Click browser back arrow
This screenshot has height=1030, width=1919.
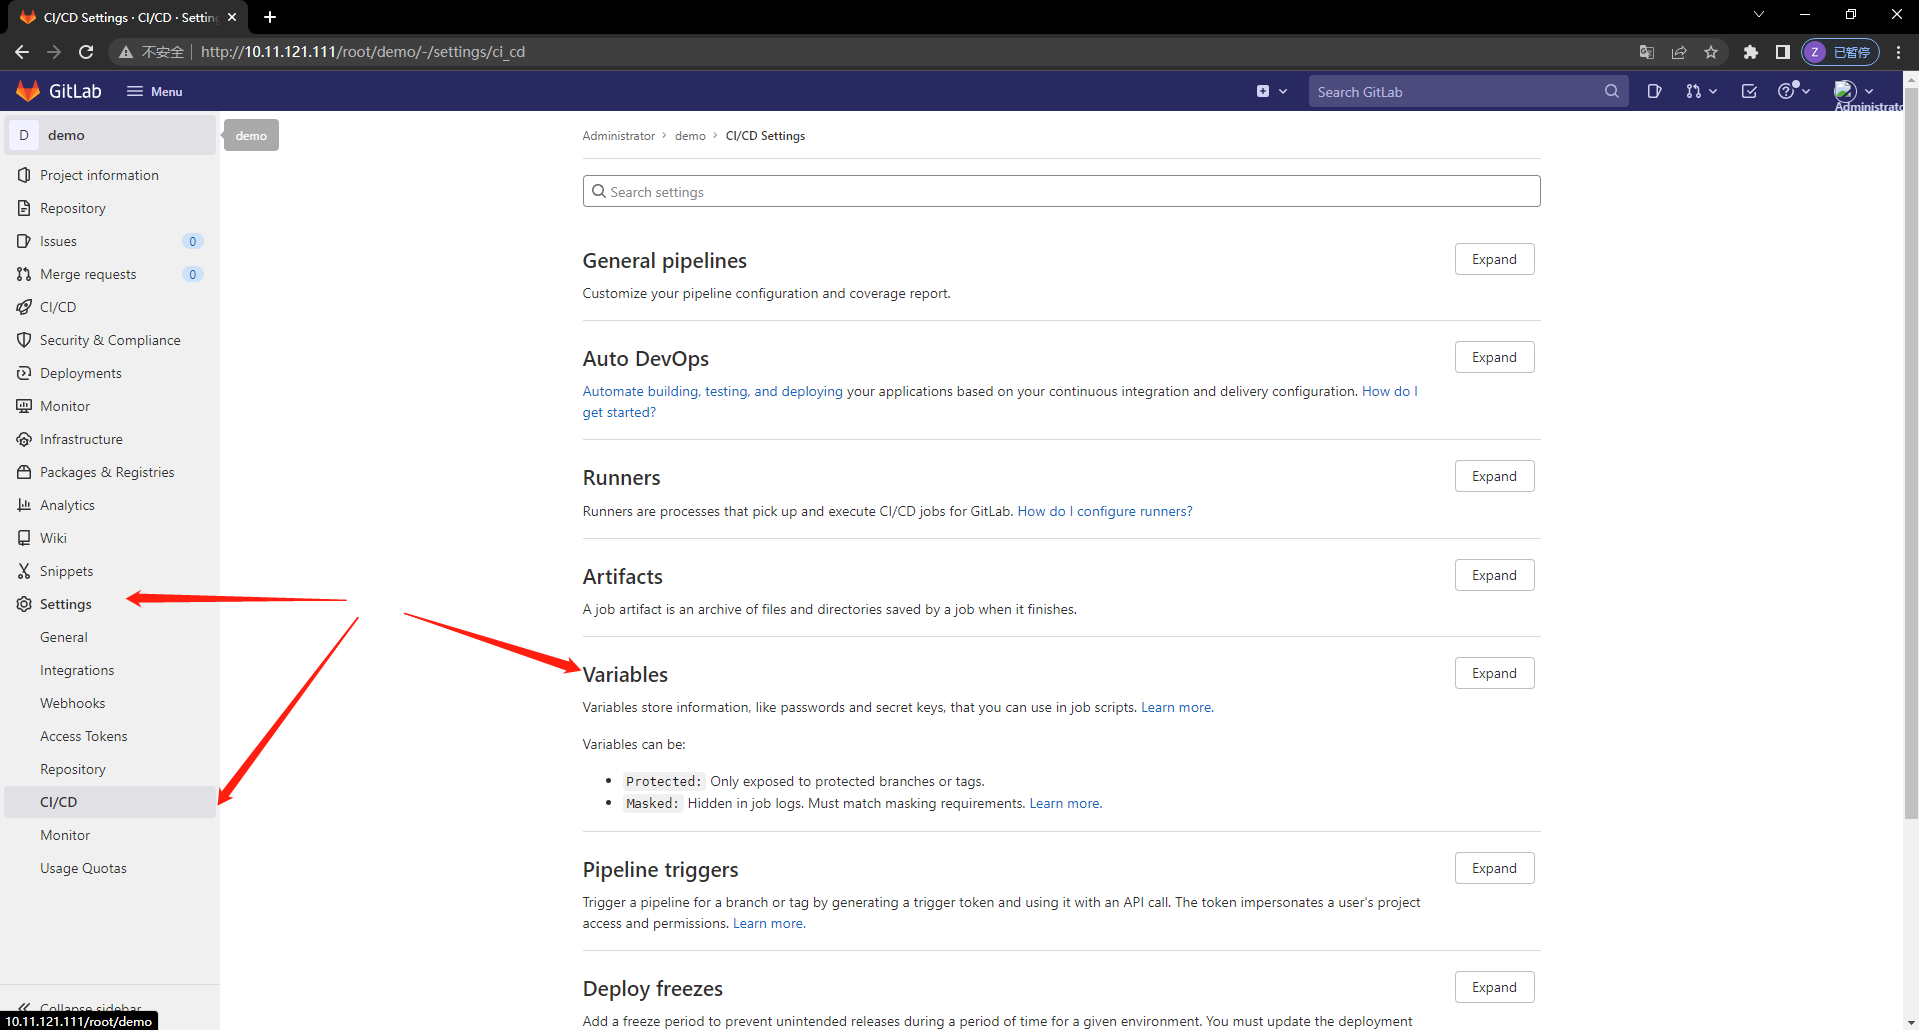coord(22,52)
